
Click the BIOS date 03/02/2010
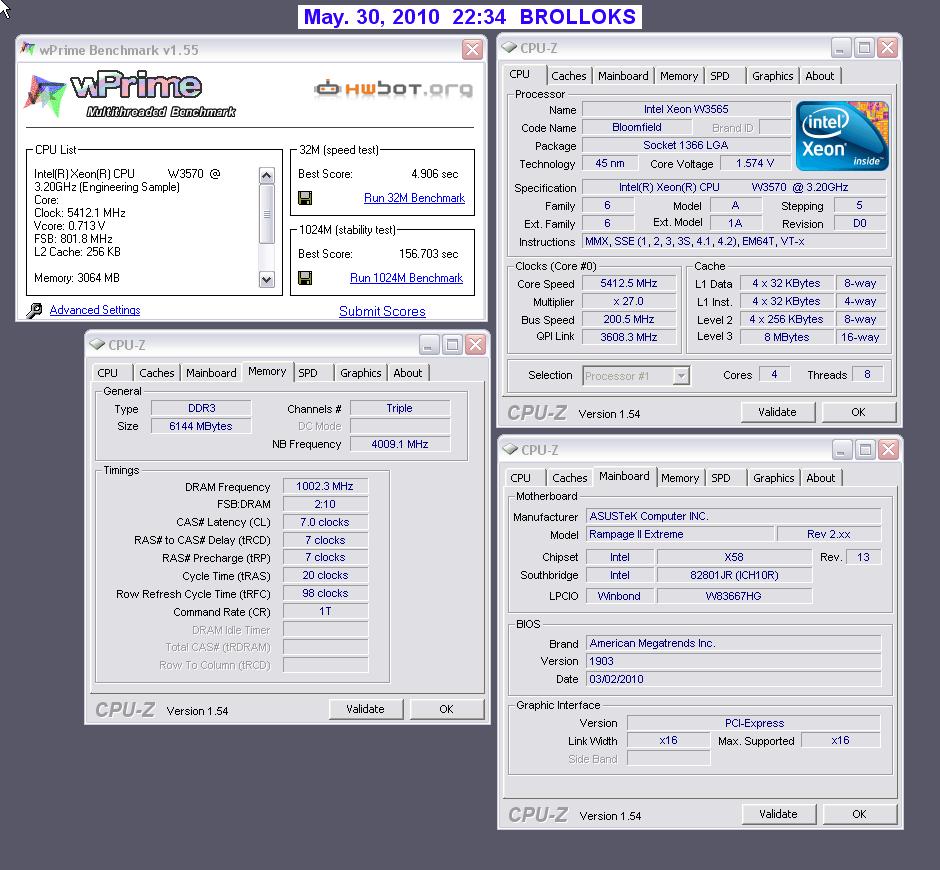(x=734, y=679)
